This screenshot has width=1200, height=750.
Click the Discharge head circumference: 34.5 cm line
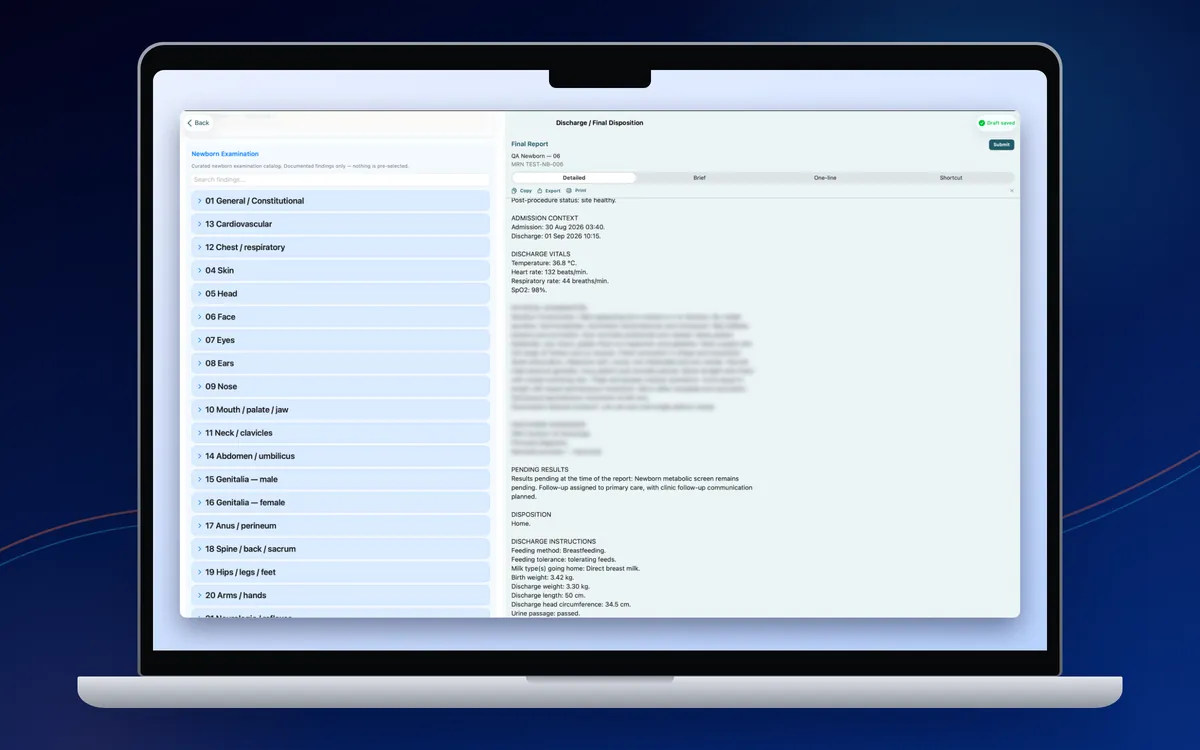tap(571, 605)
